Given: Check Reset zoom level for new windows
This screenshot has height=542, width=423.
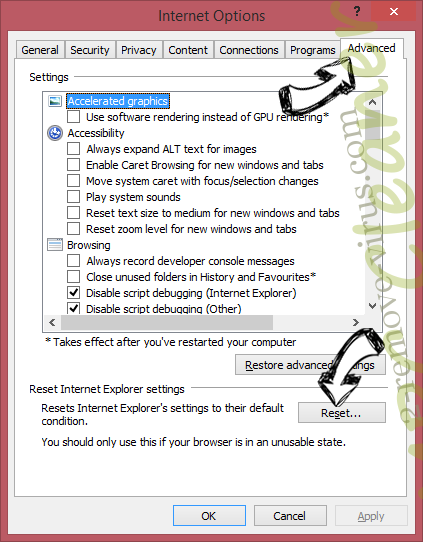Looking at the screenshot, I should coord(73,229).
